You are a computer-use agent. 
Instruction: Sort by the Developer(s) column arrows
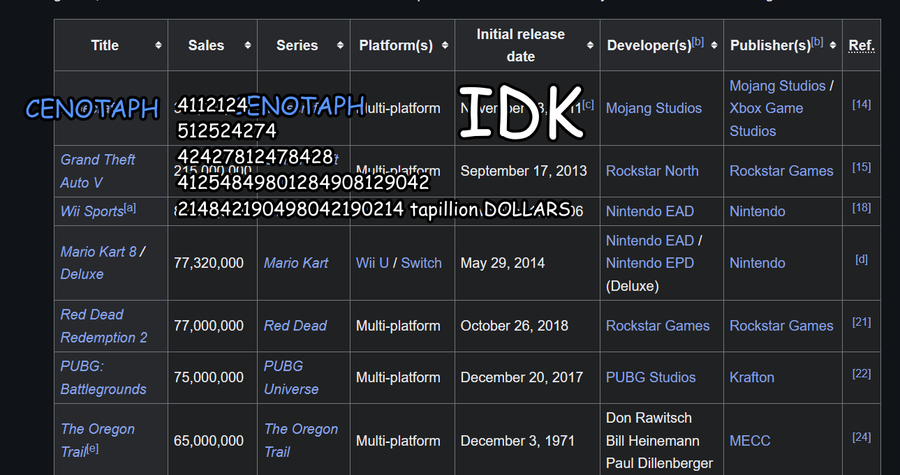[714, 45]
